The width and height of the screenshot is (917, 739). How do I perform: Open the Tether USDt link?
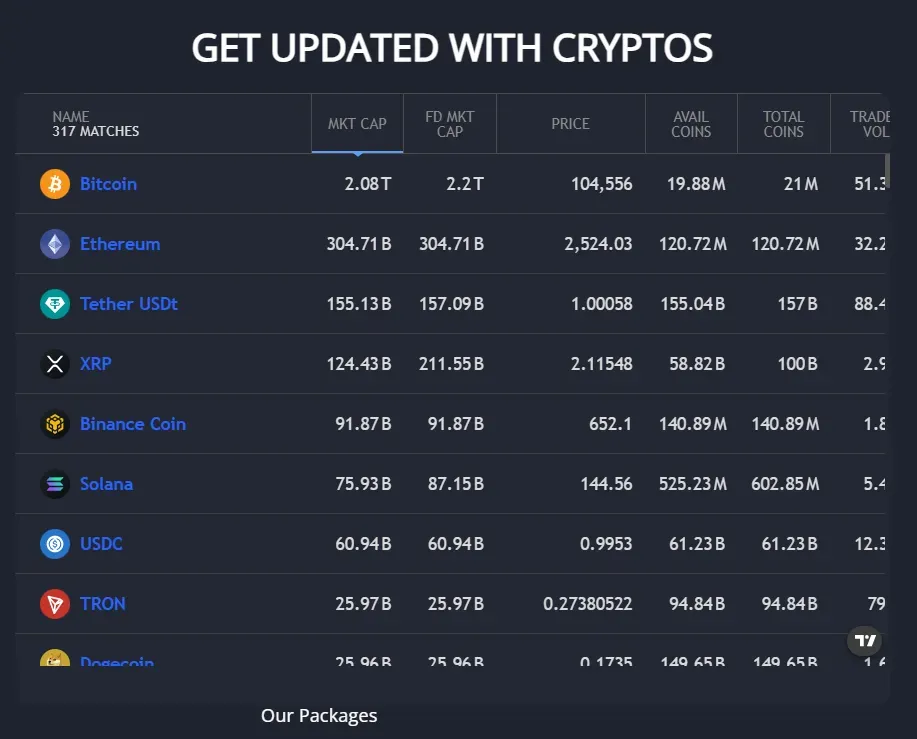coord(129,304)
